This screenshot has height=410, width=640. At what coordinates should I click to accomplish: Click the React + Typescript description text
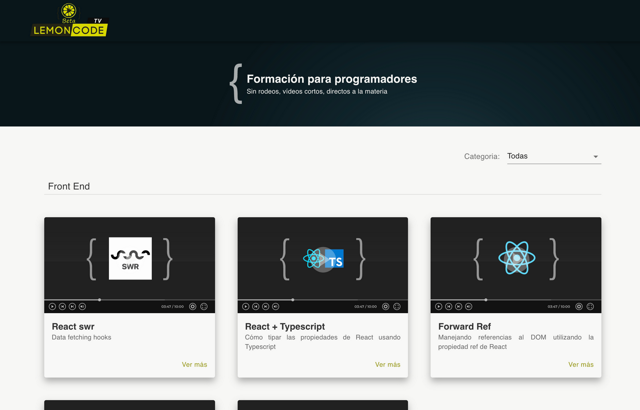(322, 342)
